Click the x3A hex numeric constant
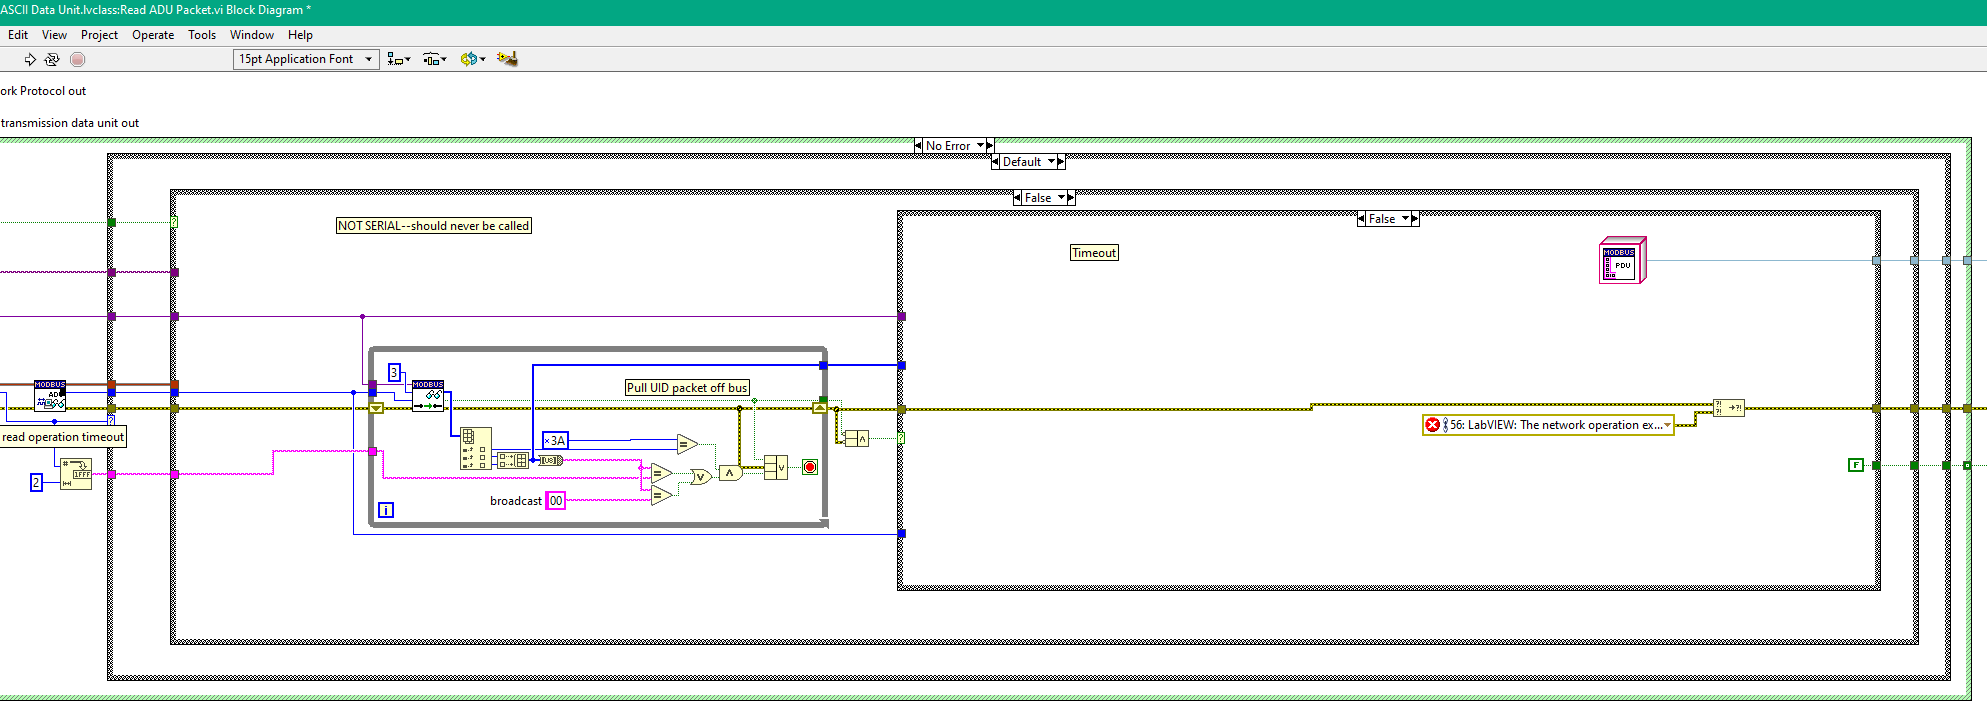Screen dimensions: 1987x711 (555, 440)
